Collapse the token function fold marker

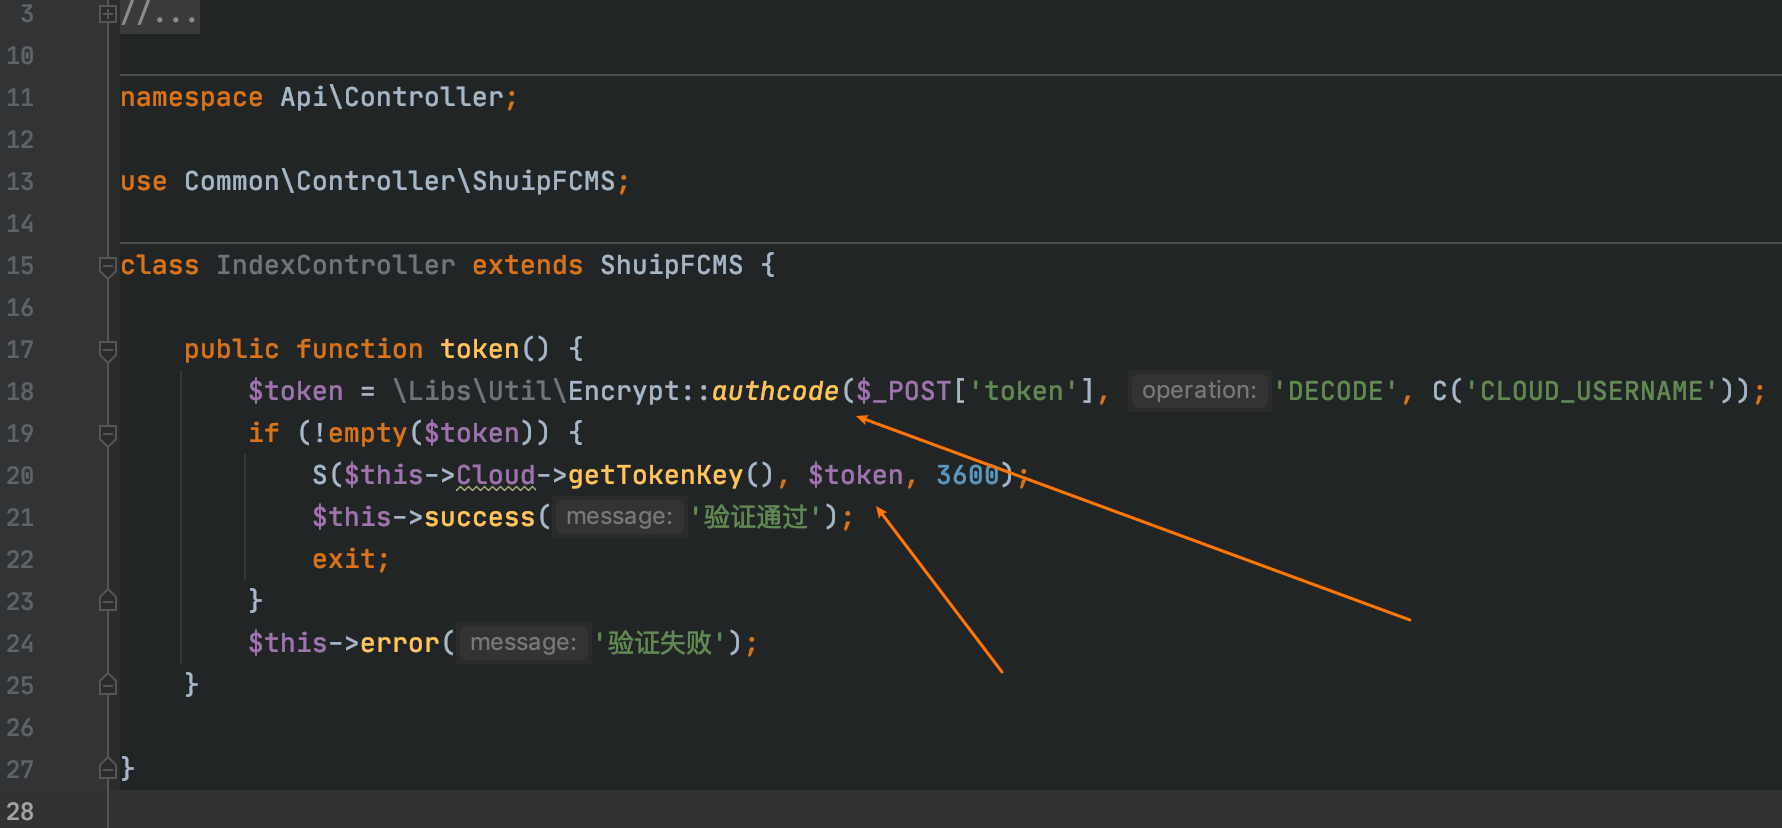[x=108, y=350]
